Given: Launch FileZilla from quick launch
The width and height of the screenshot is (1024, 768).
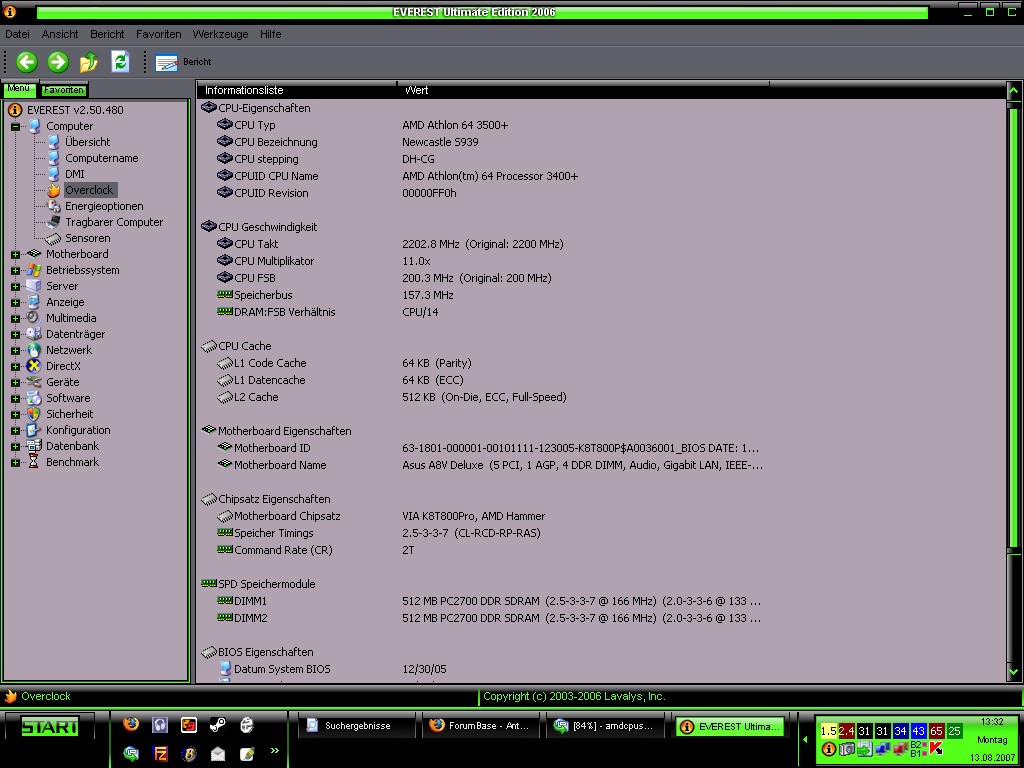Looking at the screenshot, I should coord(160,754).
